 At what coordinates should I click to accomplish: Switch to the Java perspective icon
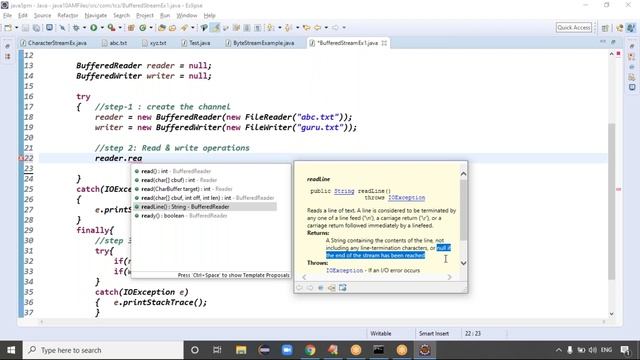coord(631,28)
